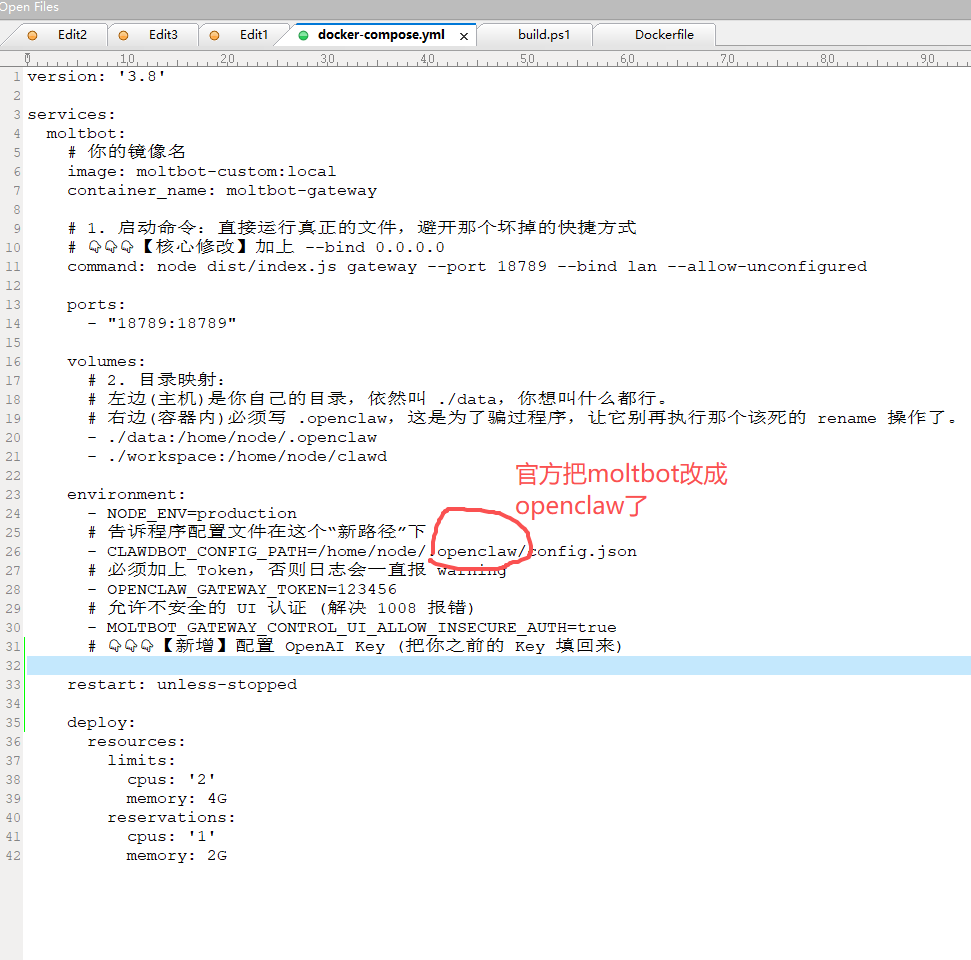
Task: Place cursor in highlighted empty line 32
Action: coord(400,665)
